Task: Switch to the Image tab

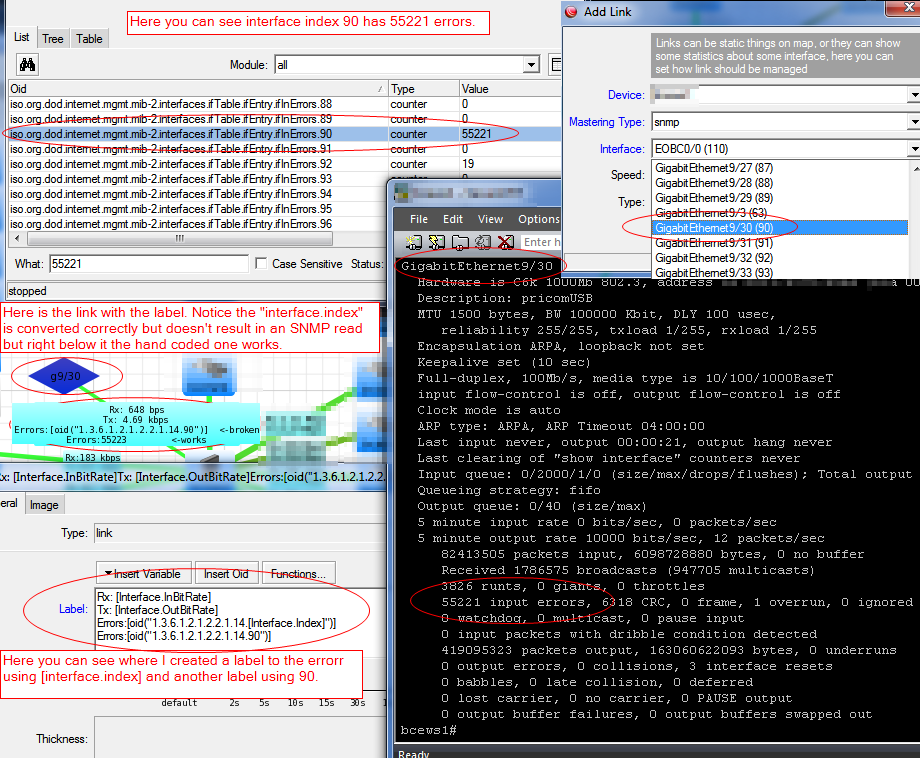Action: coord(44,505)
